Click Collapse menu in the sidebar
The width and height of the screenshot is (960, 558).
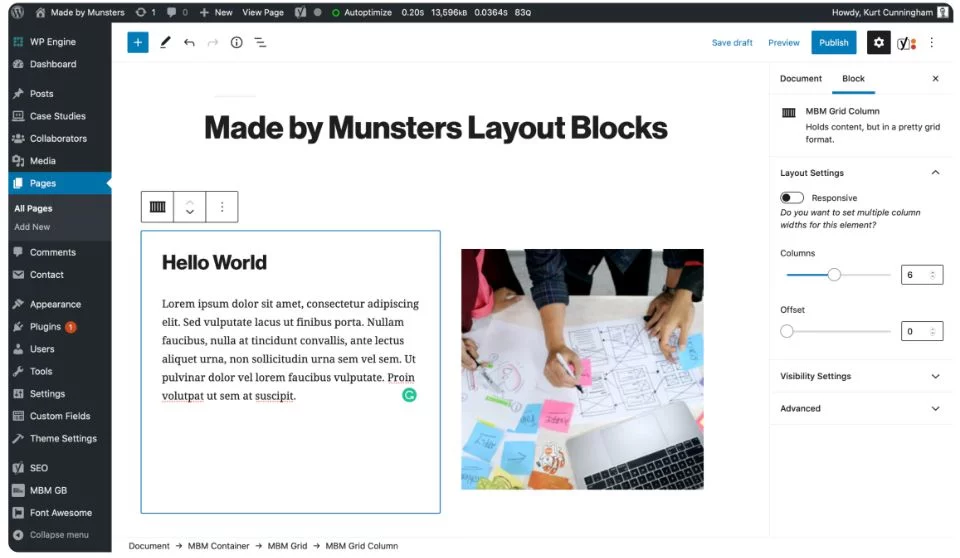[x=58, y=535]
